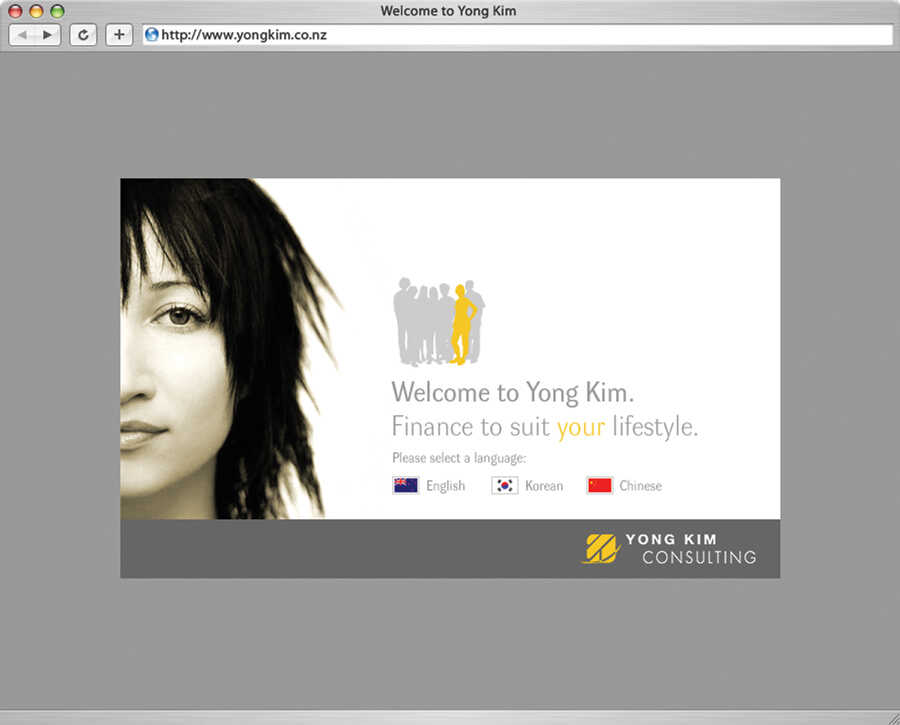Select the Korean language link

544,486
